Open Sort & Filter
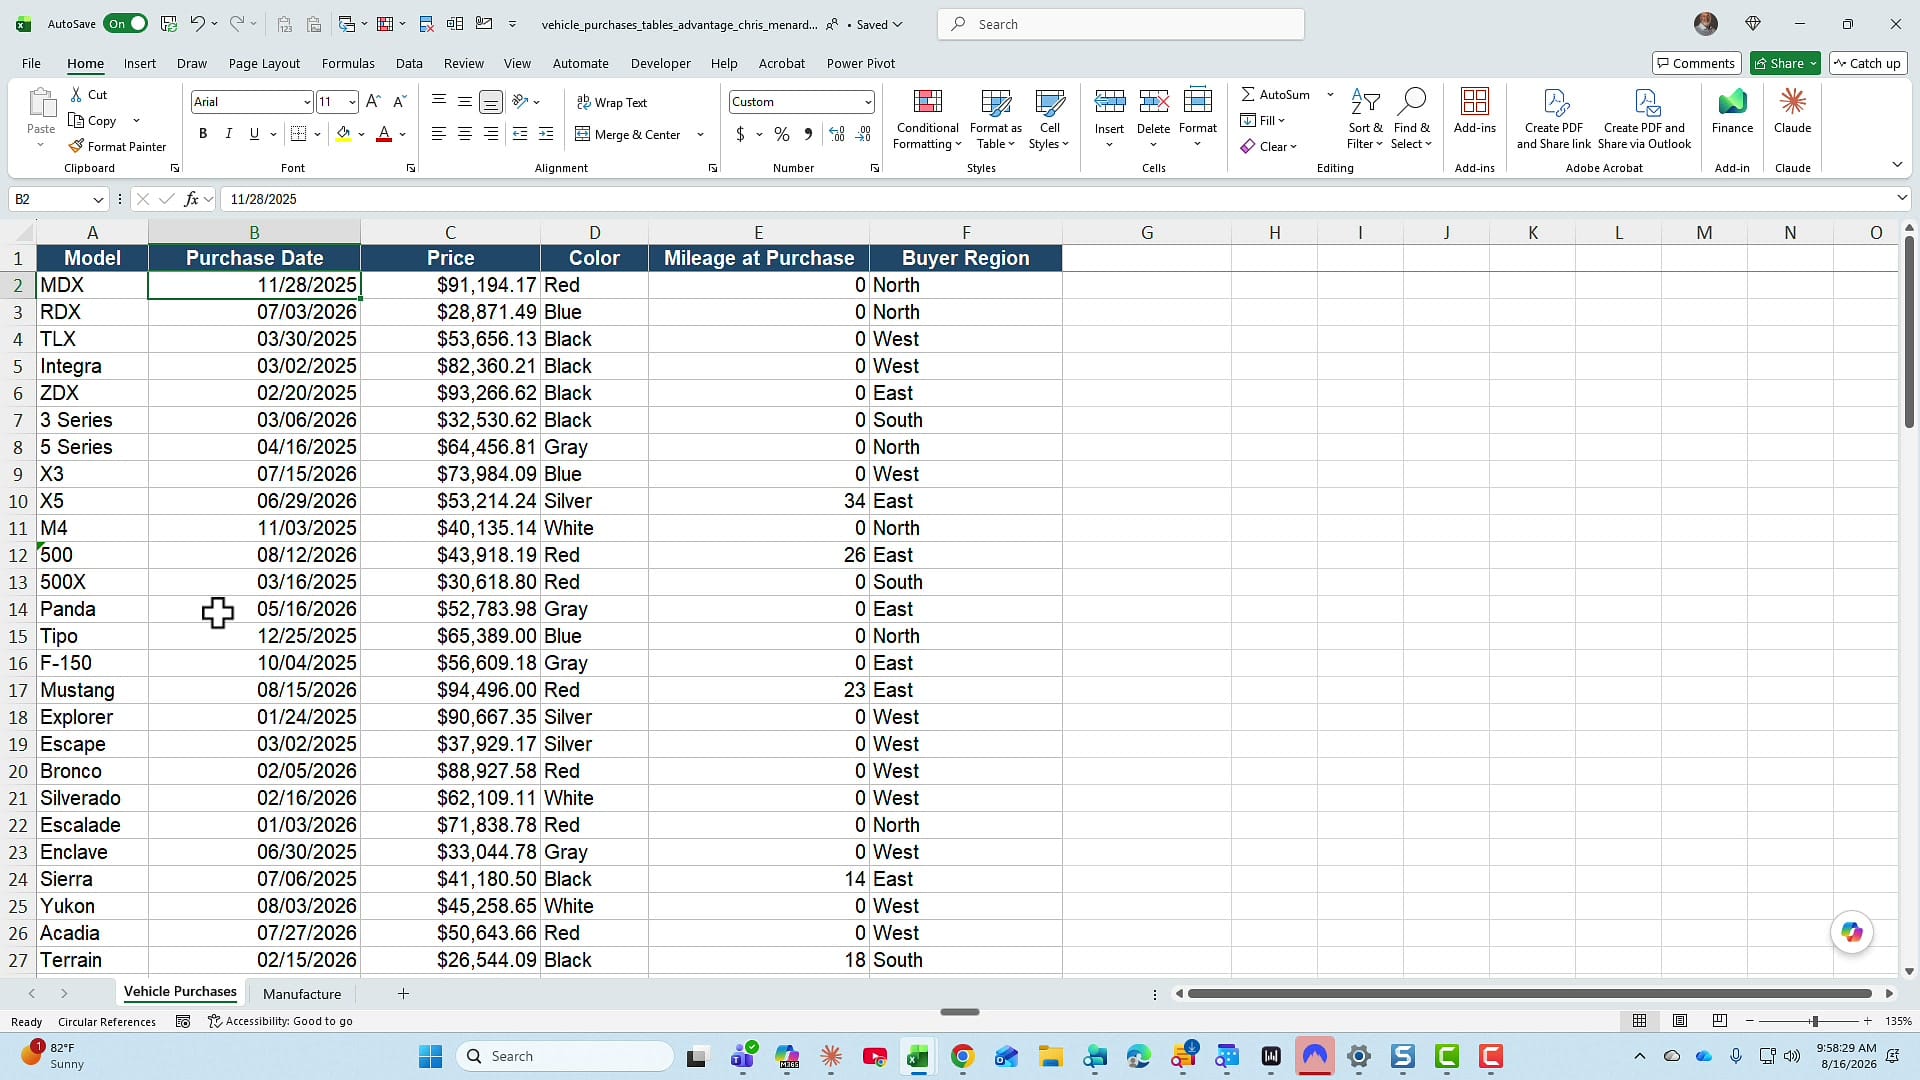The width and height of the screenshot is (1920, 1080). point(1365,119)
